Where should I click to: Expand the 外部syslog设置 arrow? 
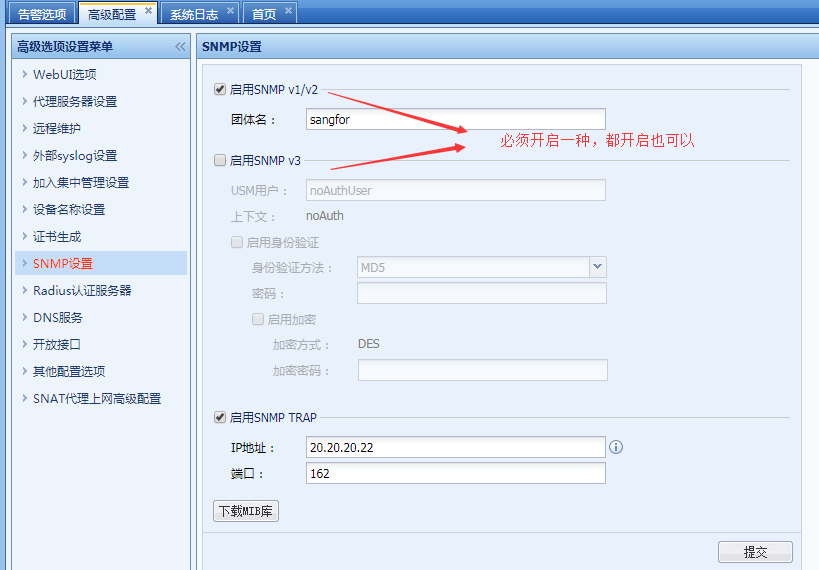25,155
